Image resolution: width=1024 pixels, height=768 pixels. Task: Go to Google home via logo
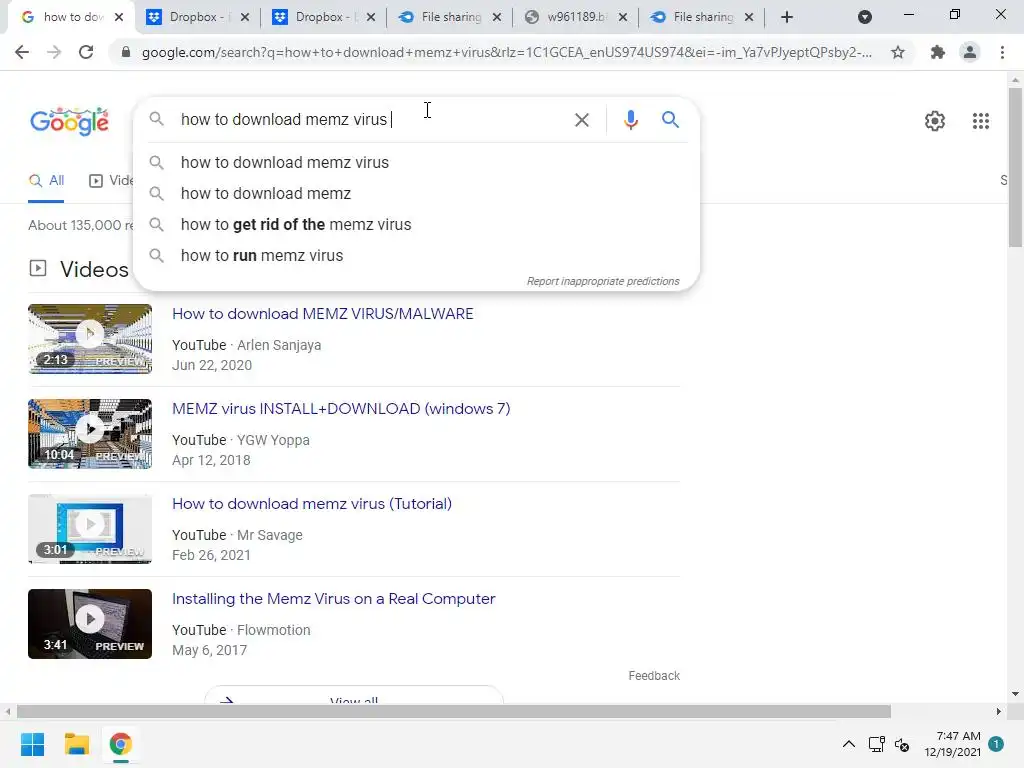(70, 121)
